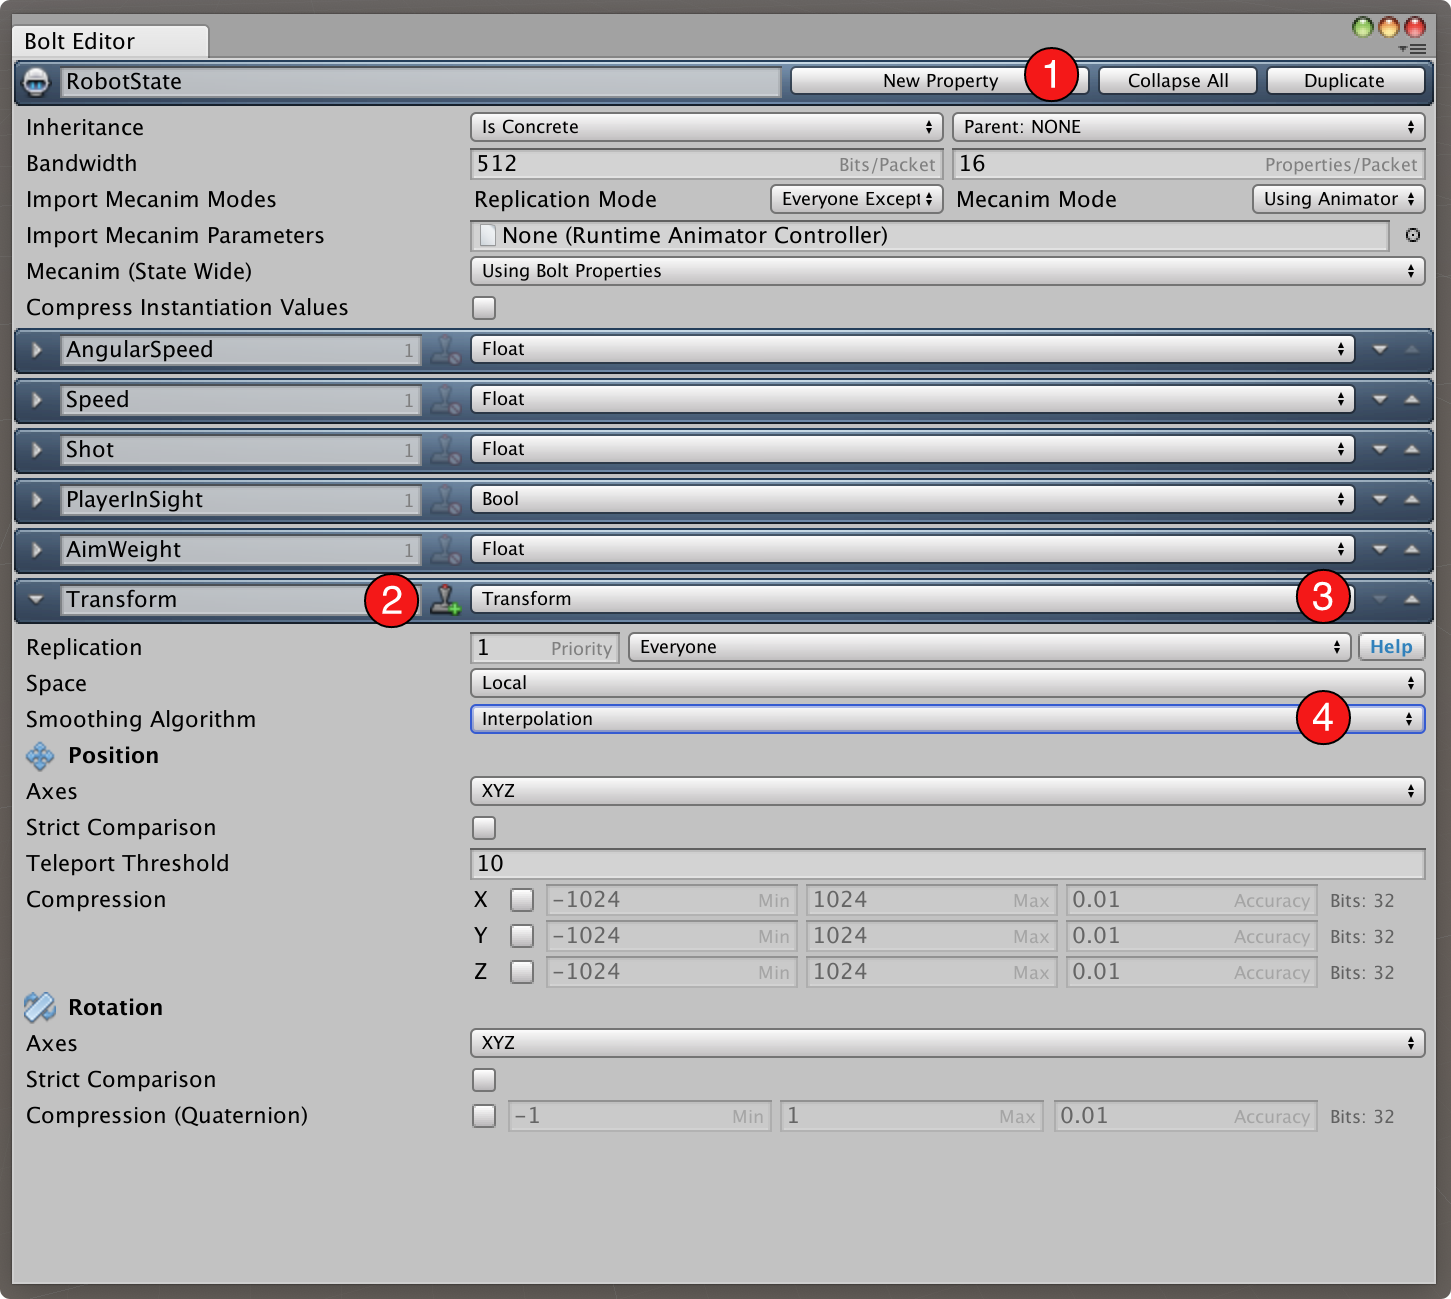Open PlayerInSight Bool type dropdown
Viewport: 1451px width, 1299px height.
pyautogui.click(x=913, y=499)
